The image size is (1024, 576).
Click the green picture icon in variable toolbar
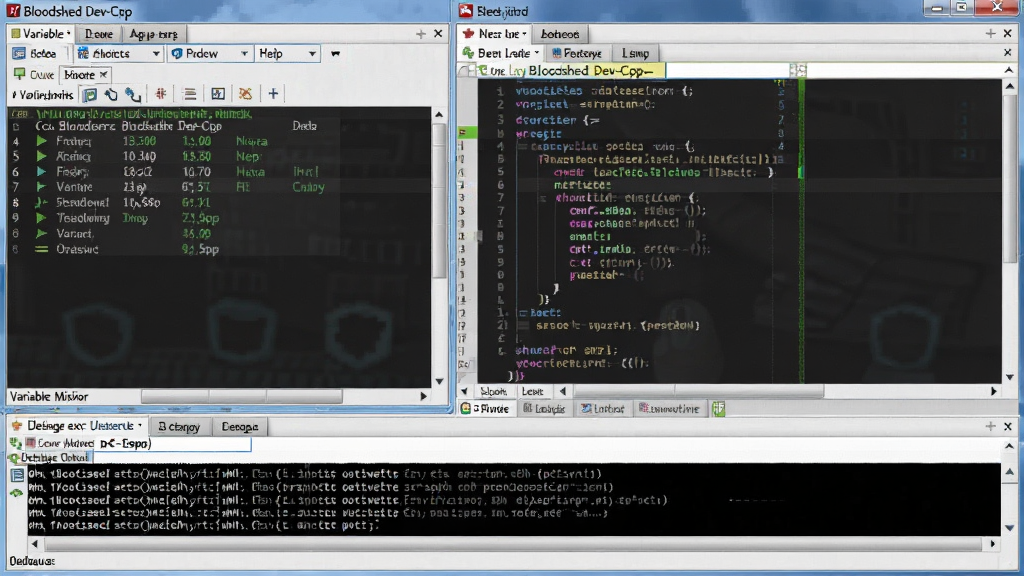pos(89,95)
